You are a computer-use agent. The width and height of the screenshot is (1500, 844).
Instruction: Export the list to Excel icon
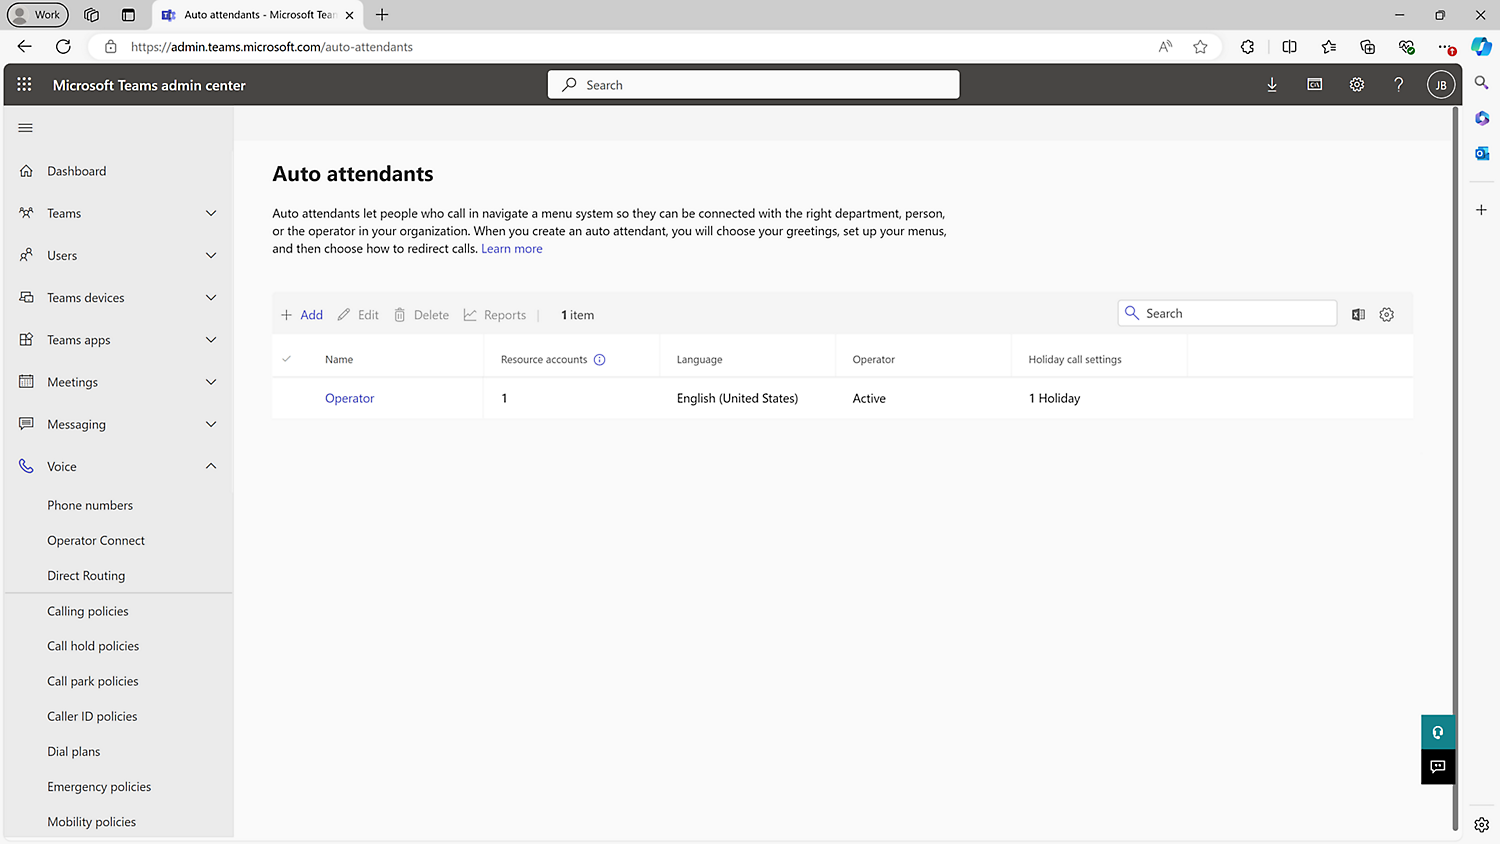point(1358,314)
